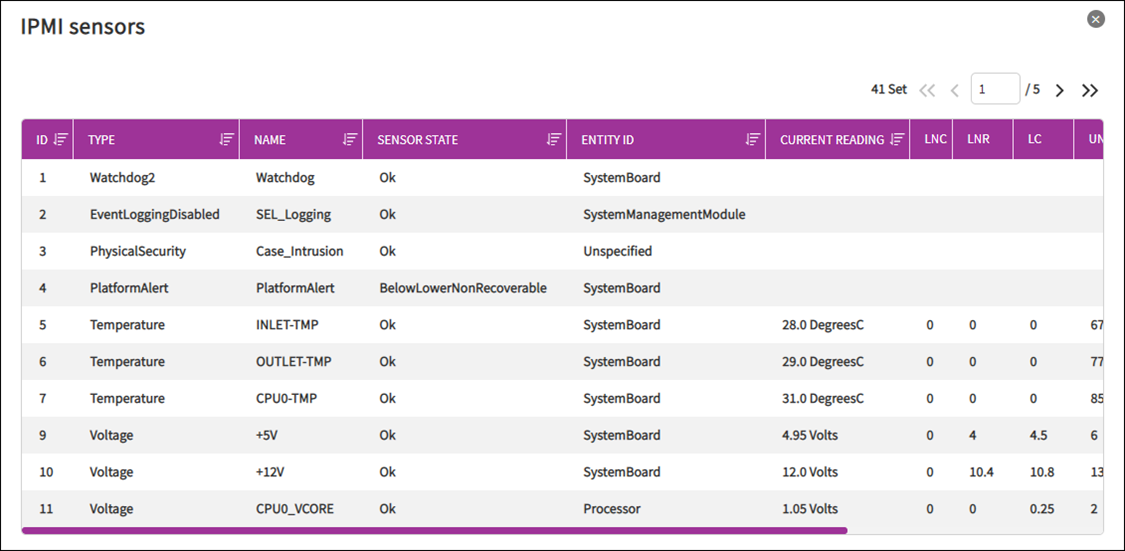This screenshot has height=551, width=1125.
Task: Click the LC column header
Action: (1034, 140)
